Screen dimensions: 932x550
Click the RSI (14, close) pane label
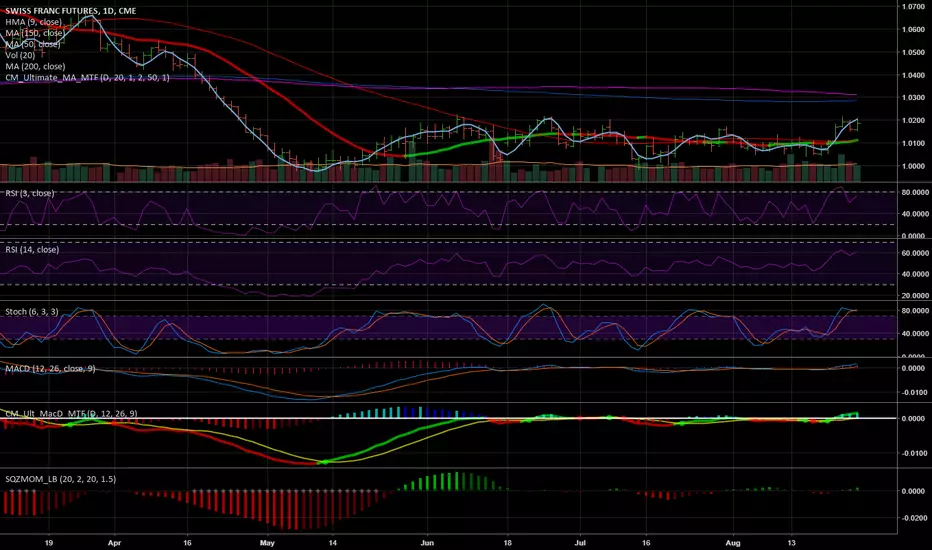tap(32, 250)
